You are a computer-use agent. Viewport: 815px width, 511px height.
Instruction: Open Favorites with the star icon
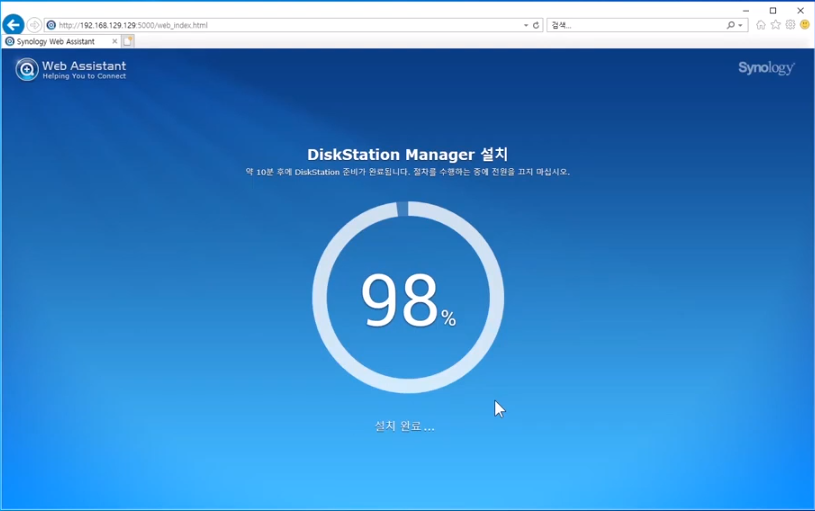coord(775,24)
